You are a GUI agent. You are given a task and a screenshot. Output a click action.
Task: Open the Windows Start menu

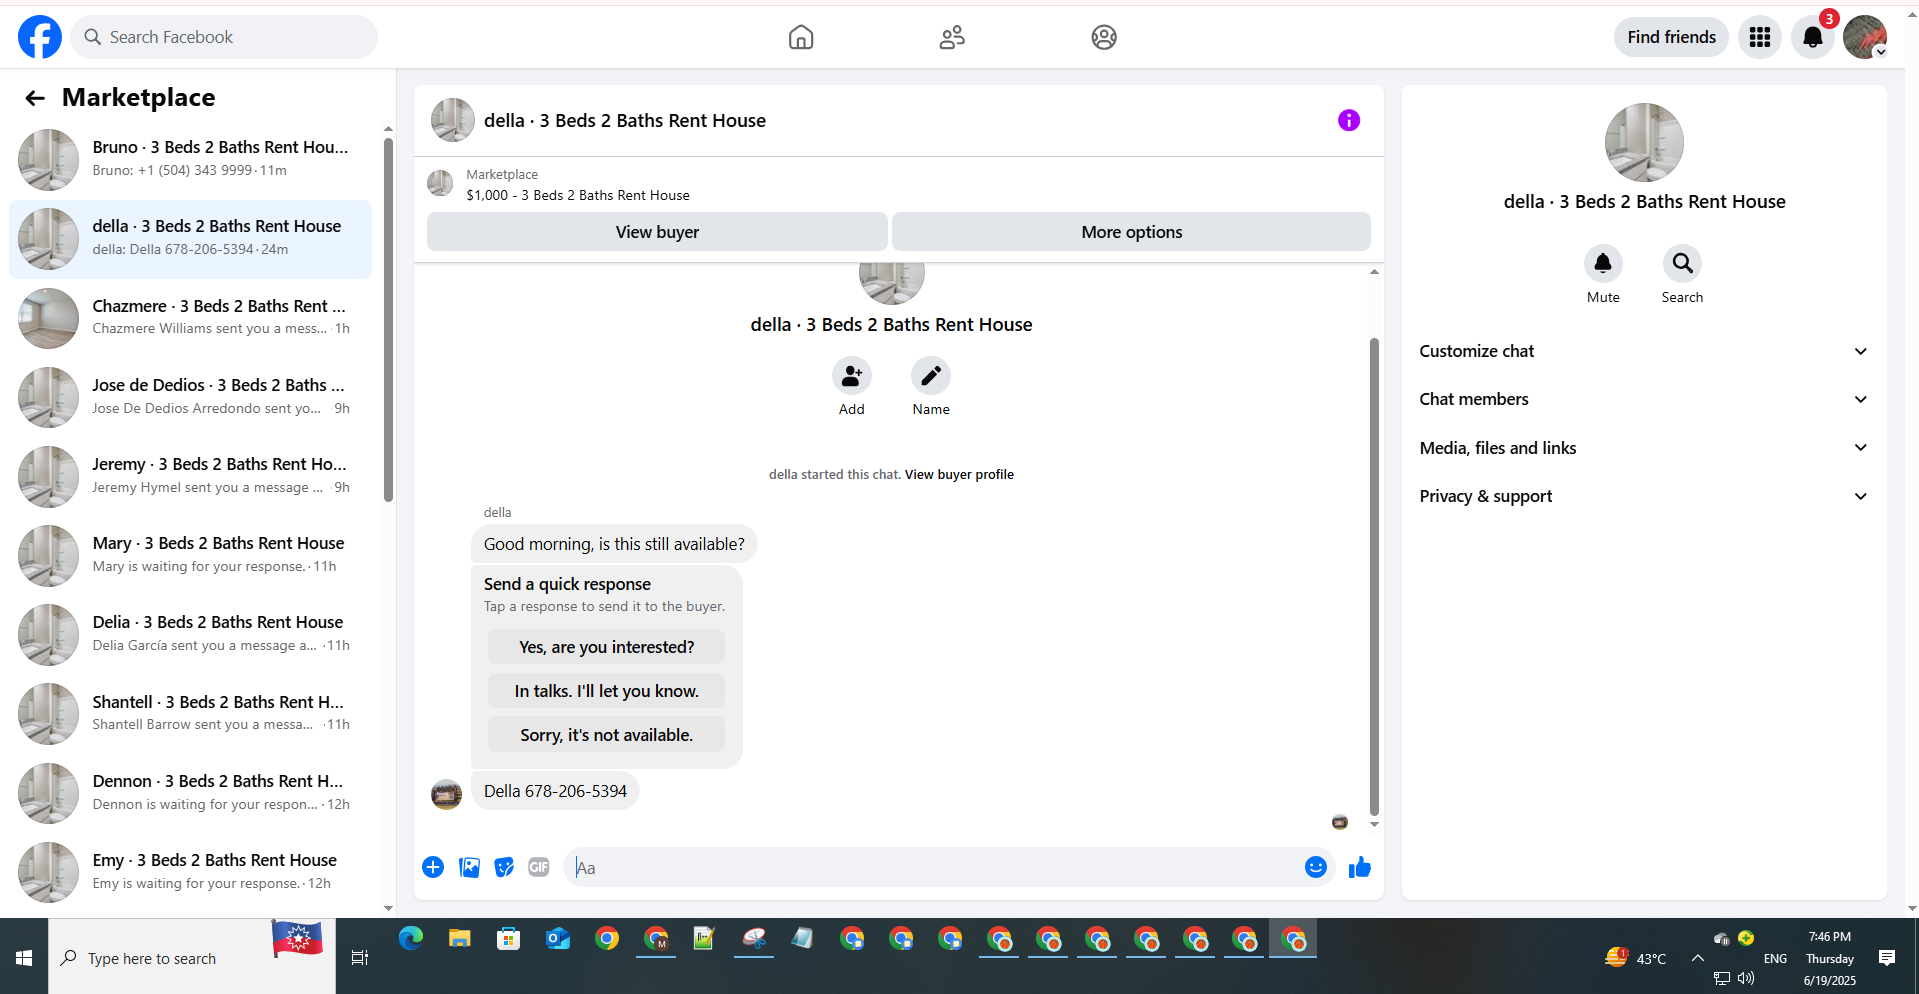24,958
